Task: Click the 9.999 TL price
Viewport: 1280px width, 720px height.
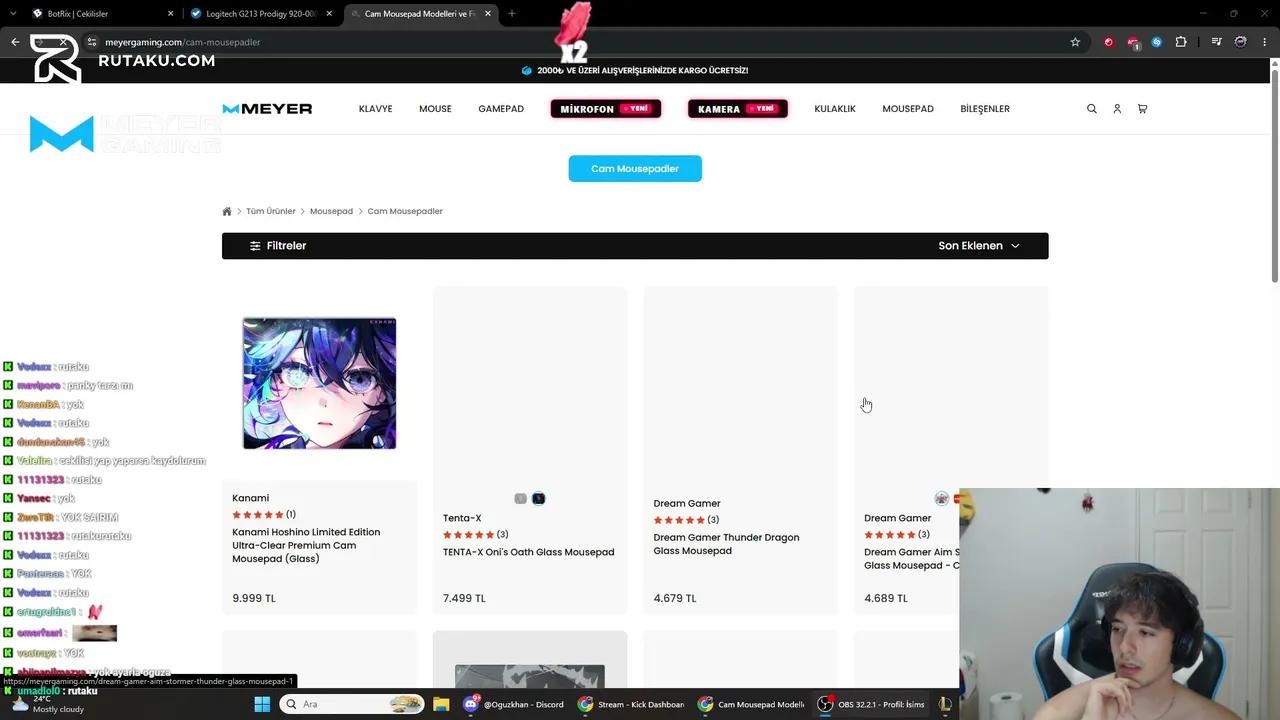Action: [254, 598]
